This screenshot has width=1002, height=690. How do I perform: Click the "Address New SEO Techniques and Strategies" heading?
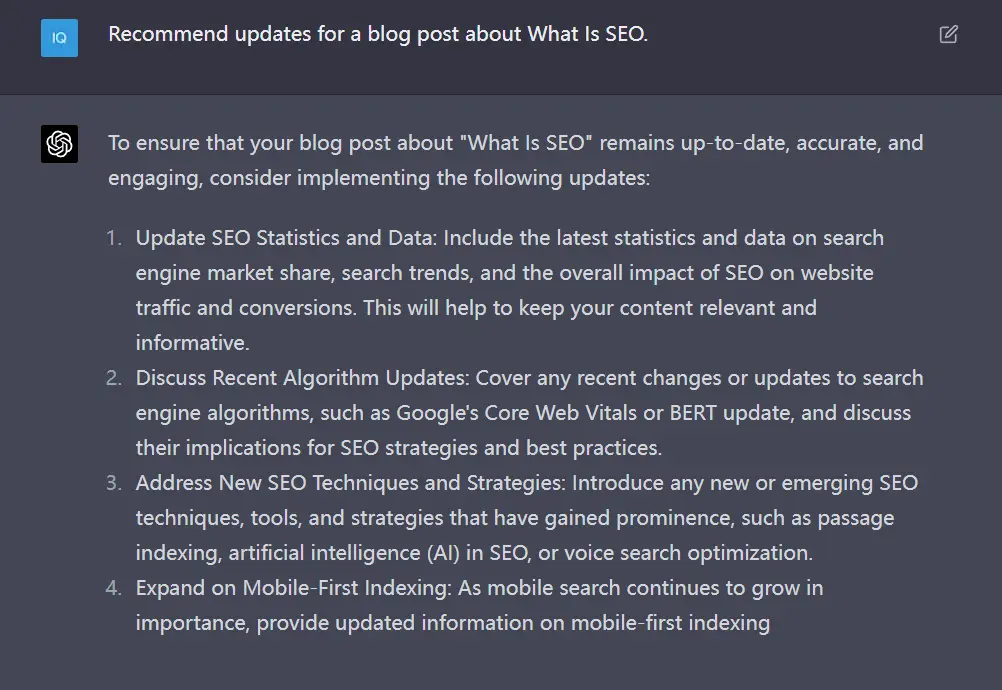pos(351,483)
